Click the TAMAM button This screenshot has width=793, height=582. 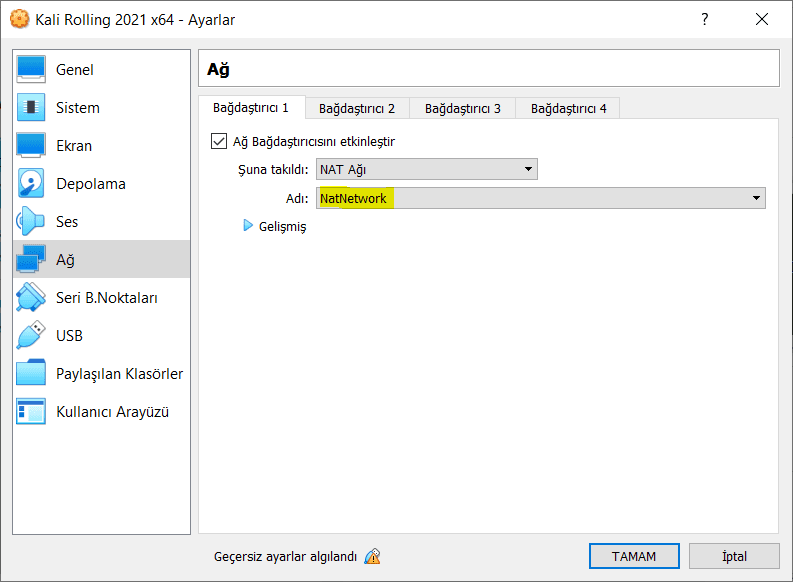click(634, 557)
